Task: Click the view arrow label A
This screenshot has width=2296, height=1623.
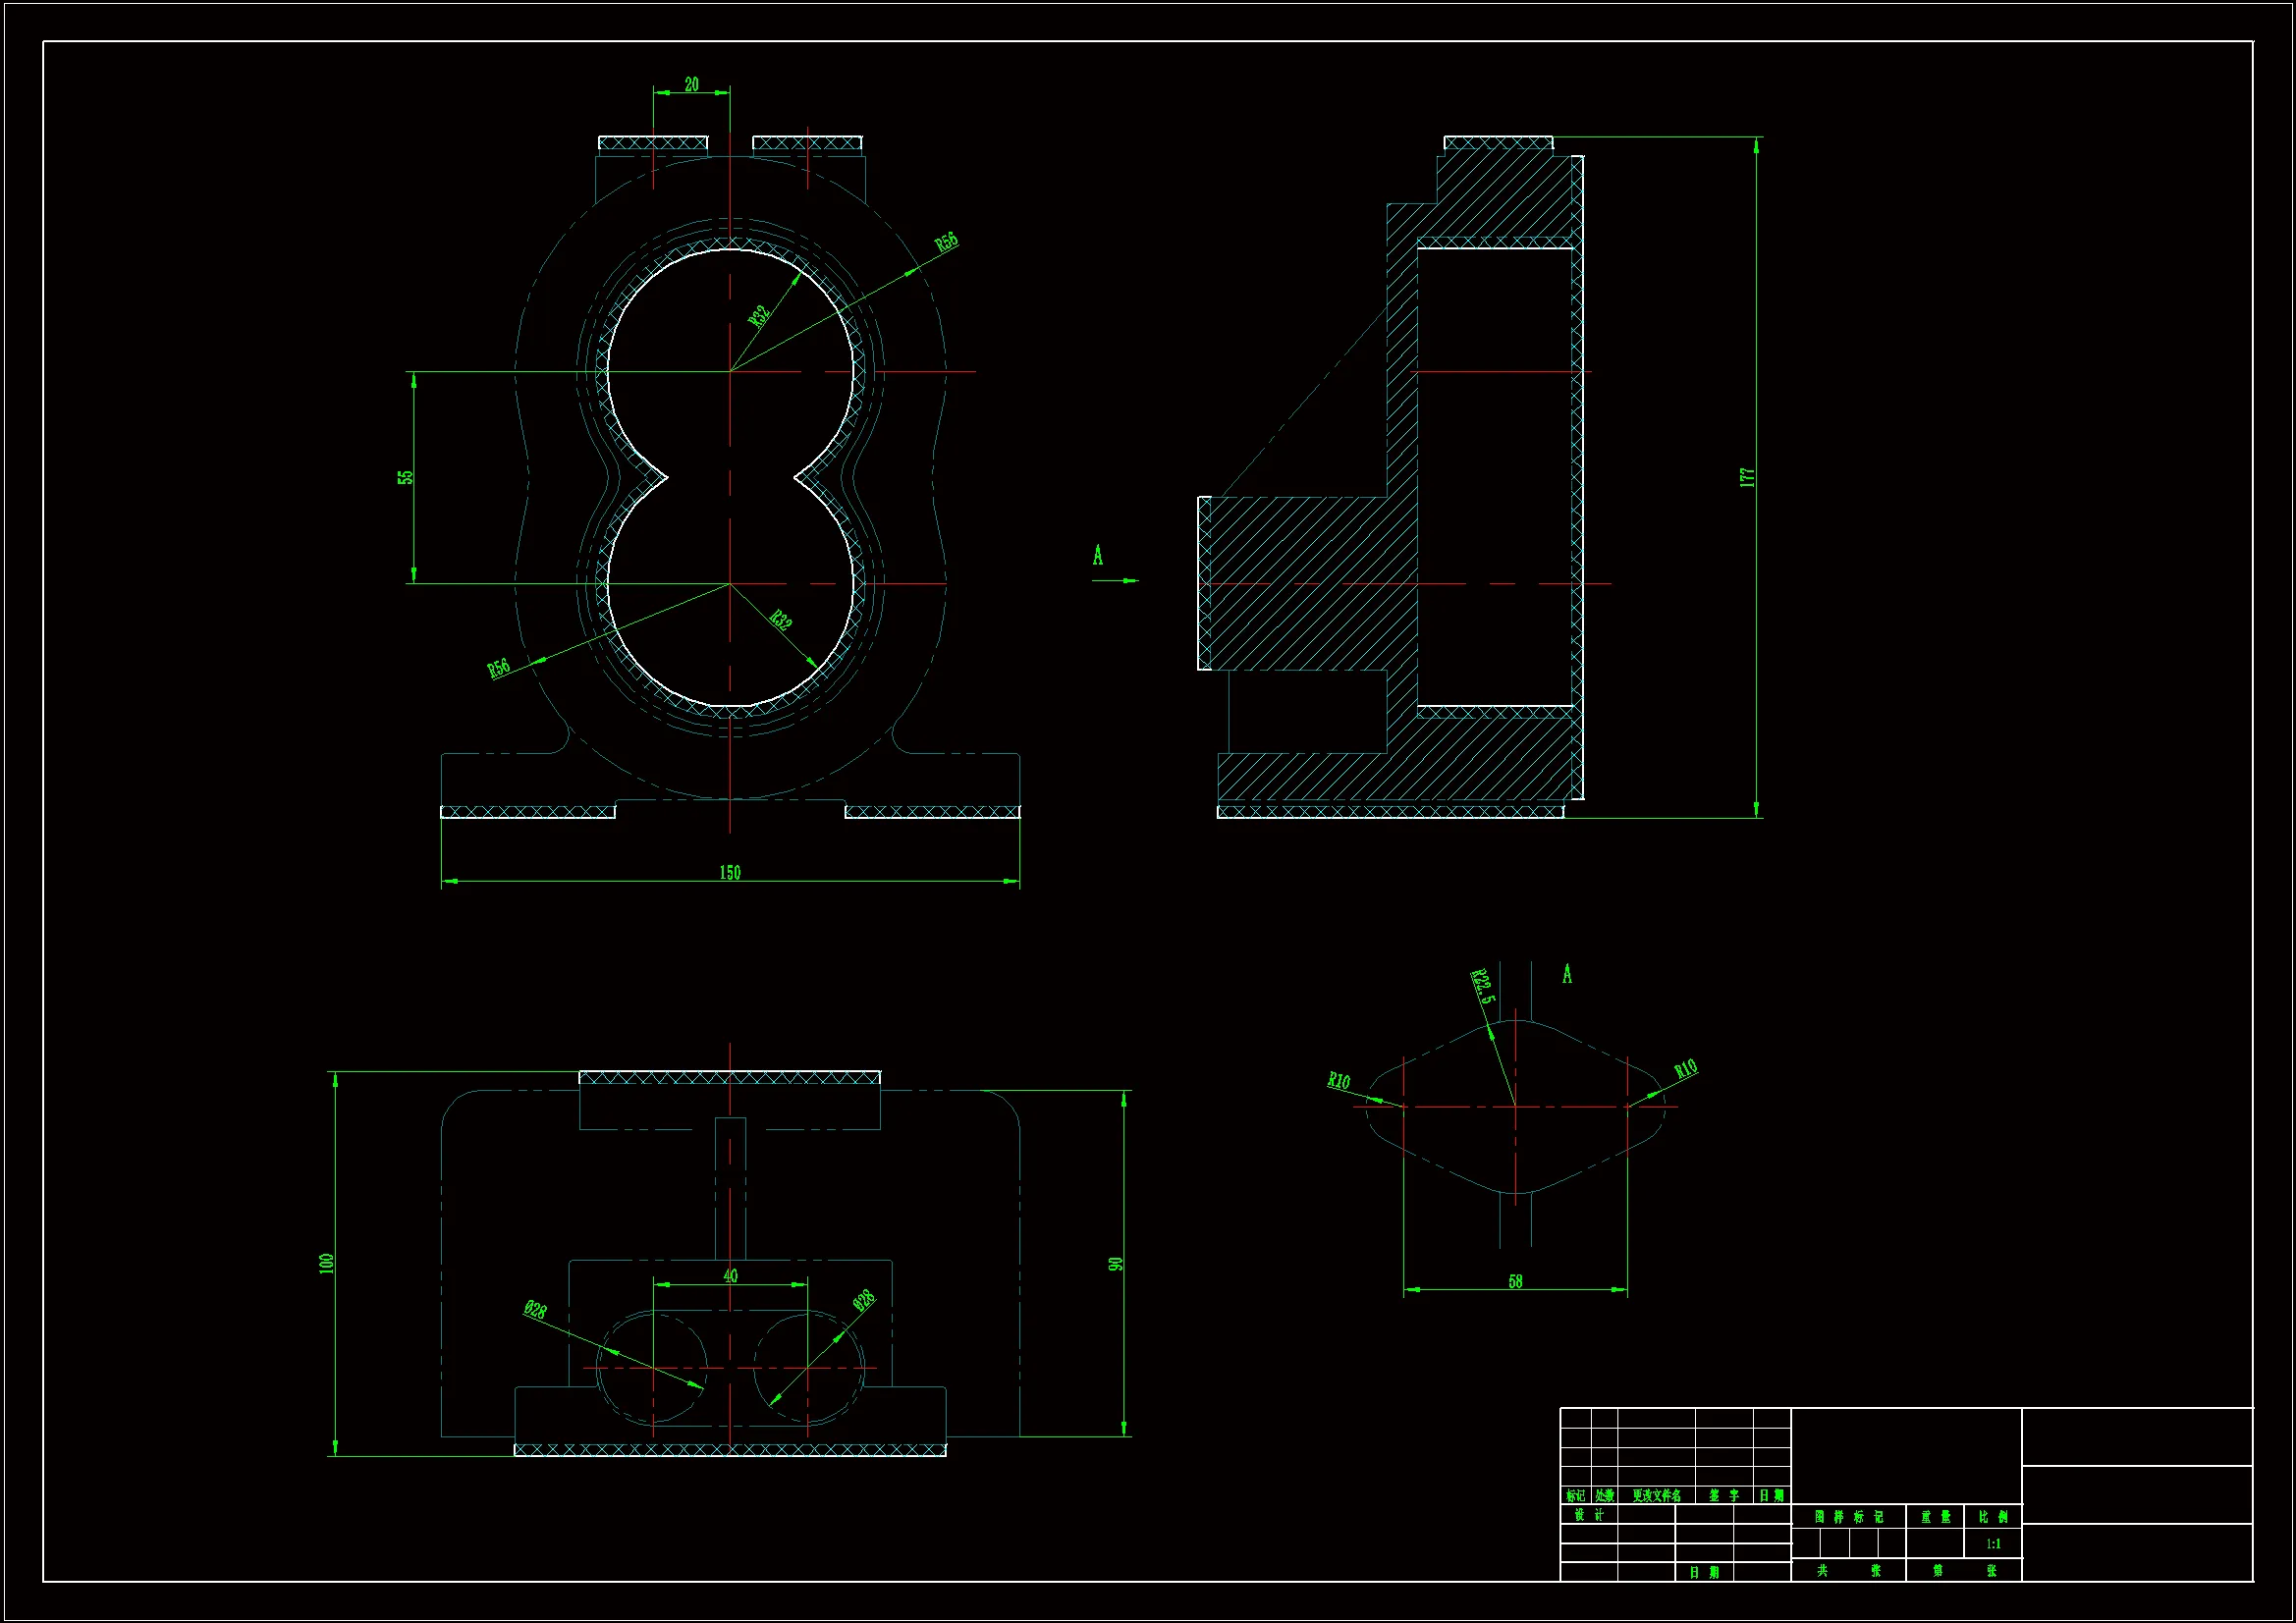Action: 1098,556
